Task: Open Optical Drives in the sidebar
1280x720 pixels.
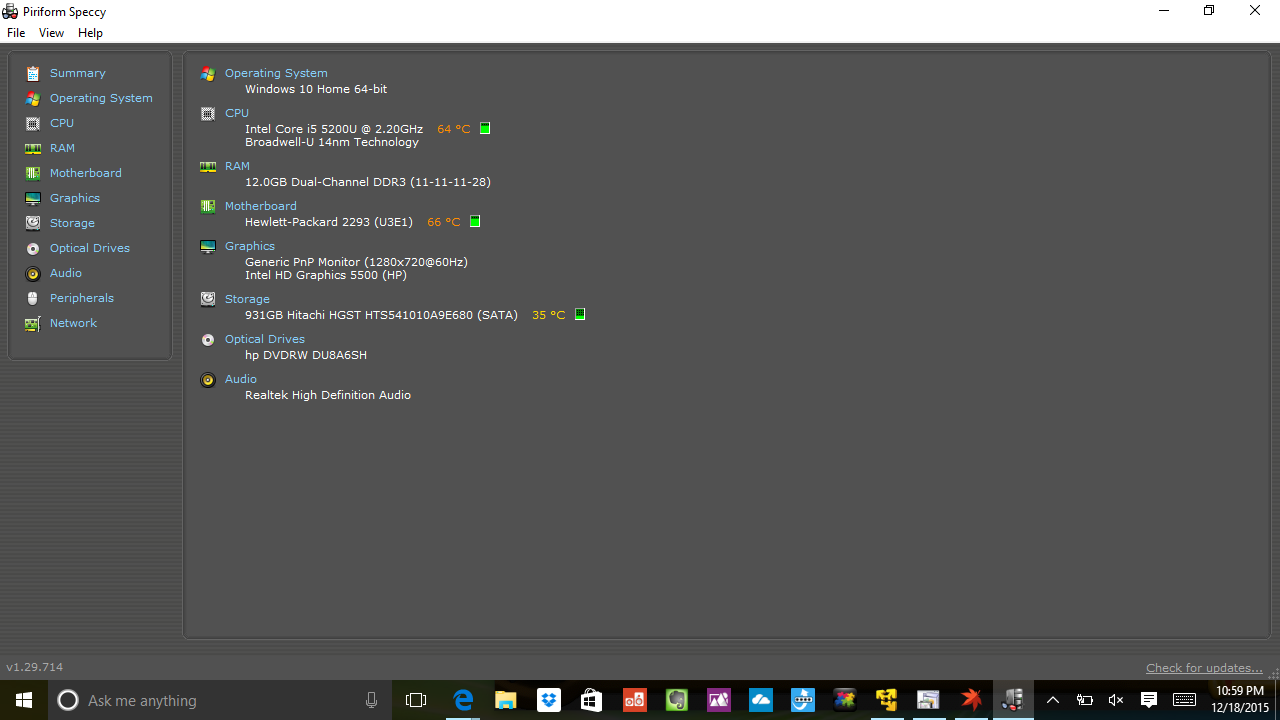Action: point(89,248)
